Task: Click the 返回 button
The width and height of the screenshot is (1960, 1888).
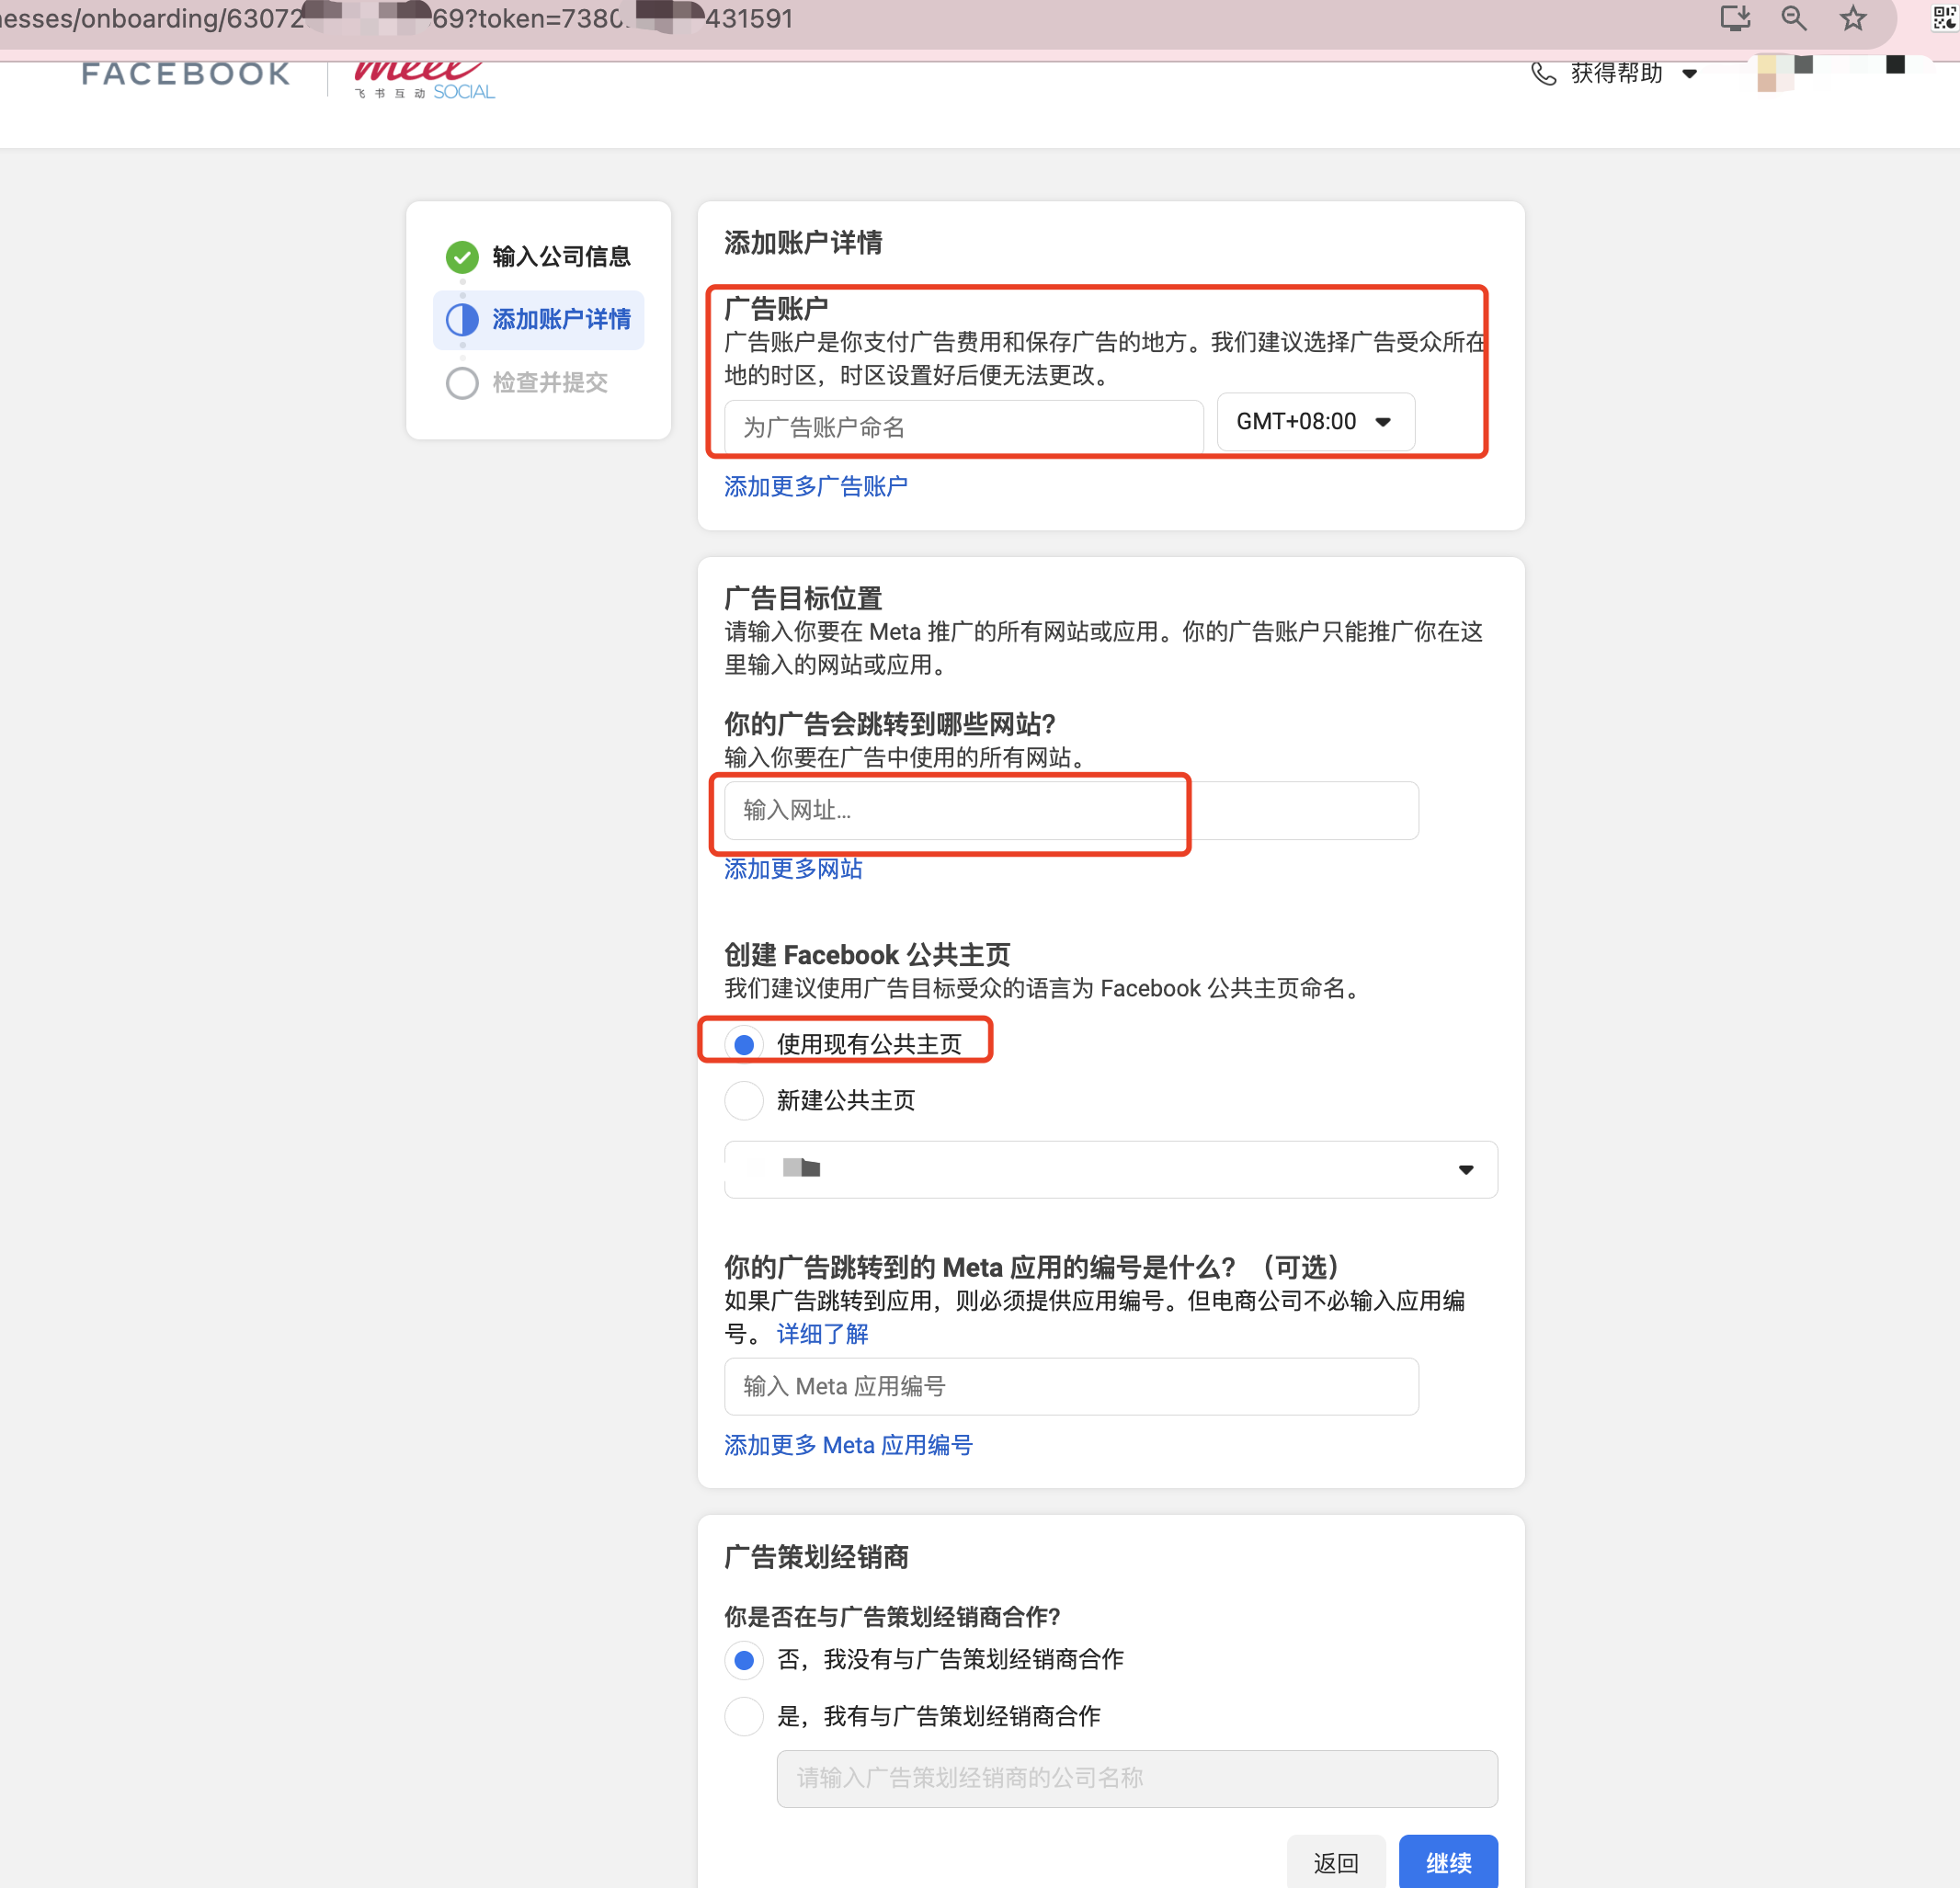Action: [x=1336, y=1863]
